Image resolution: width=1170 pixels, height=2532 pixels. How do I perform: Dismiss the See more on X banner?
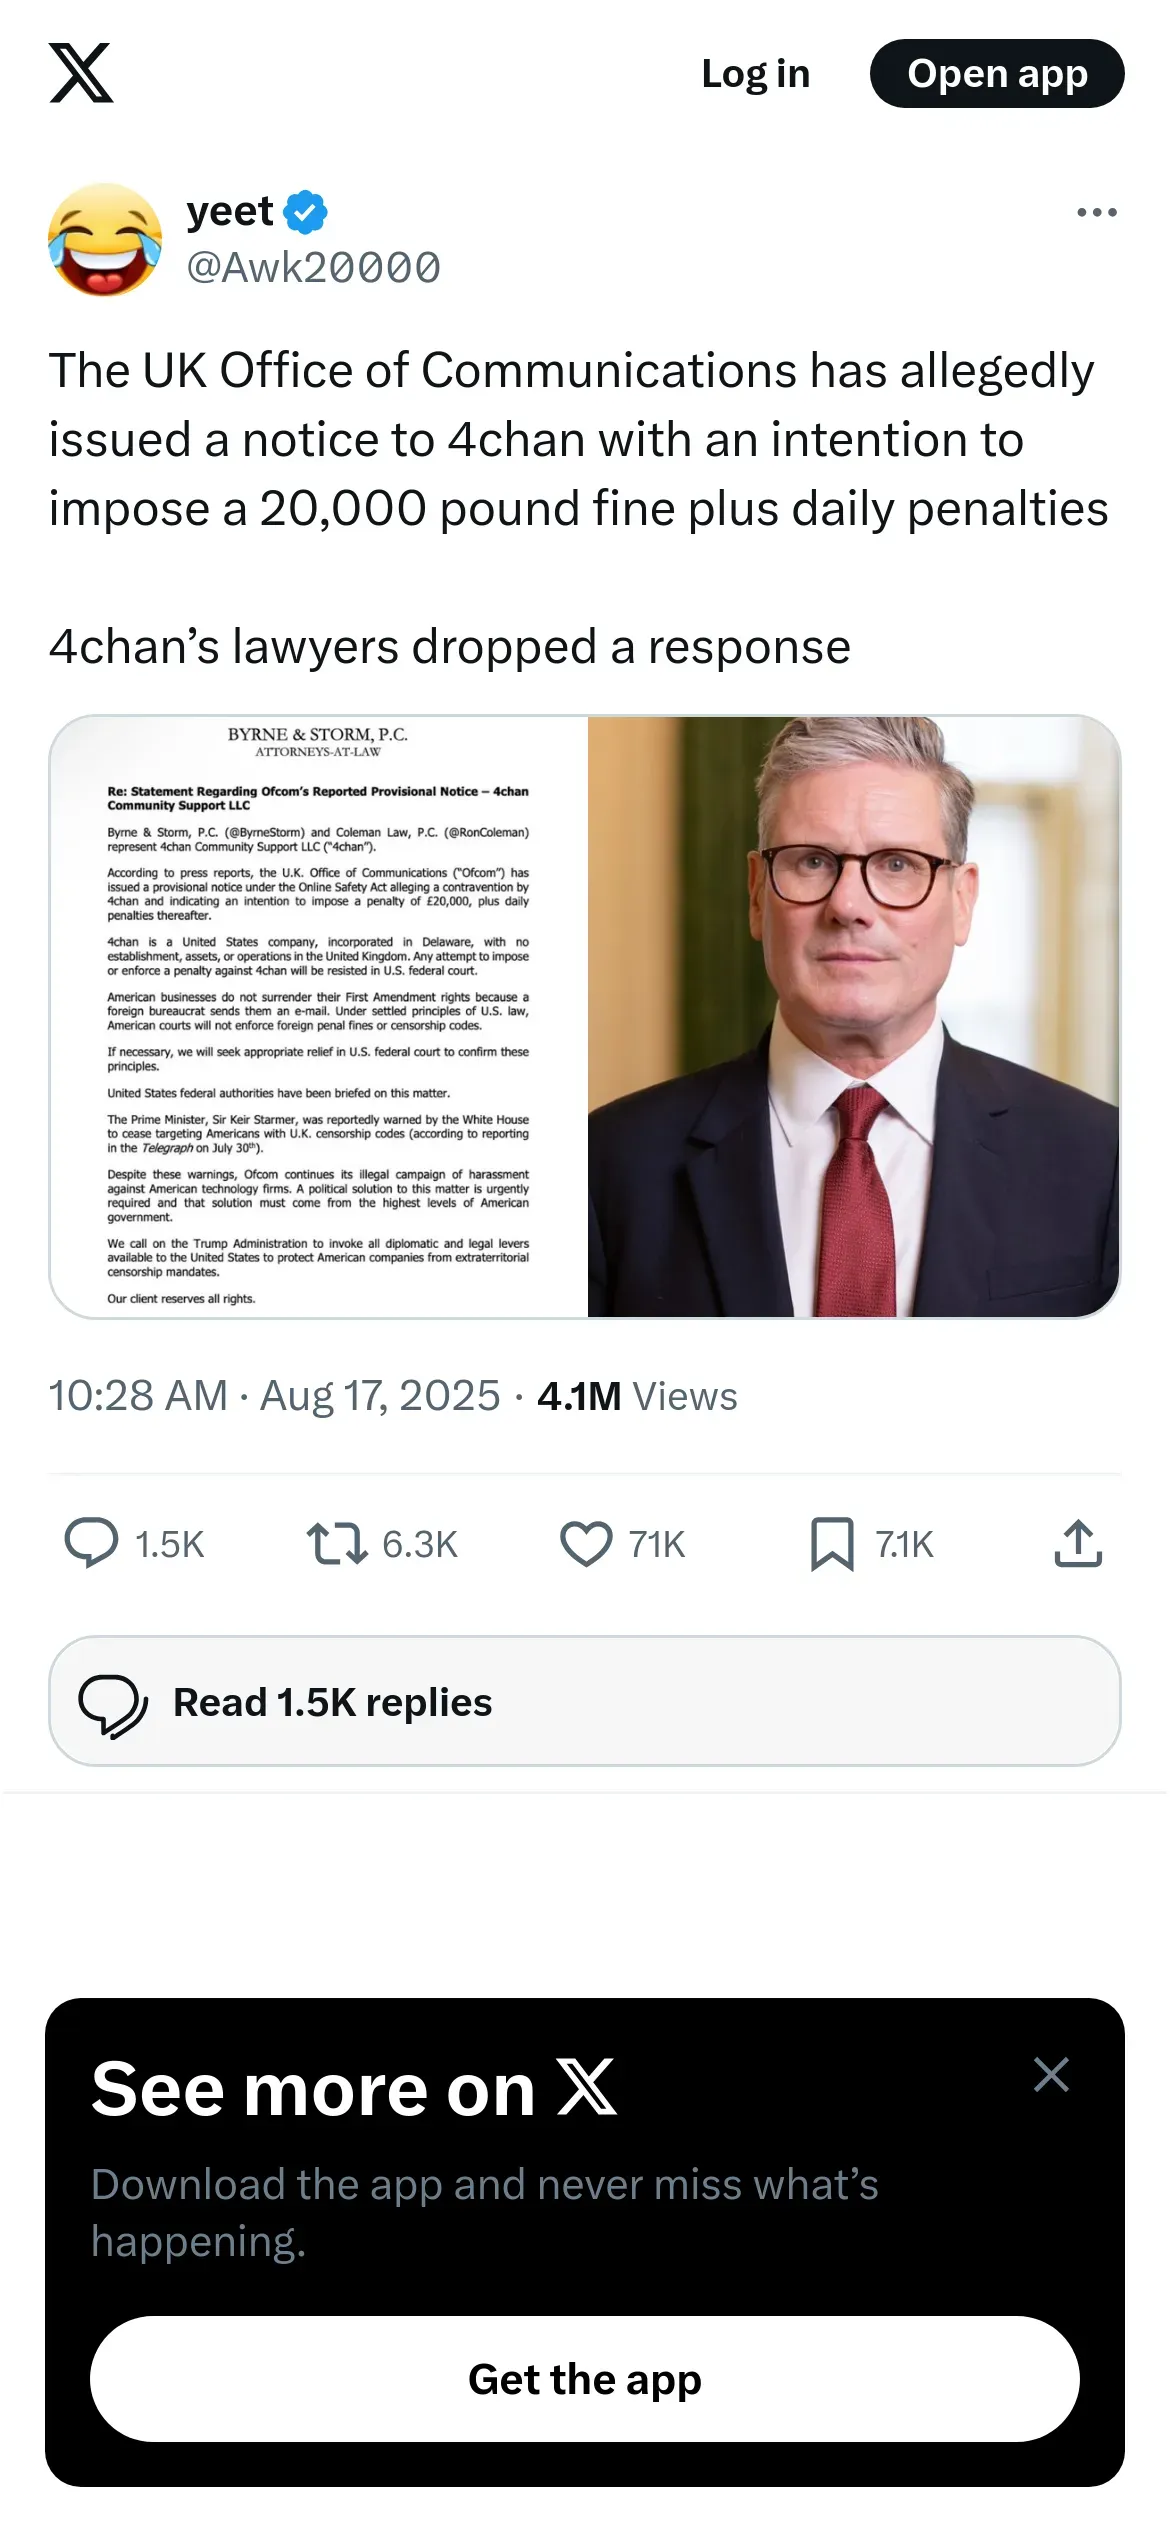1051,2074
